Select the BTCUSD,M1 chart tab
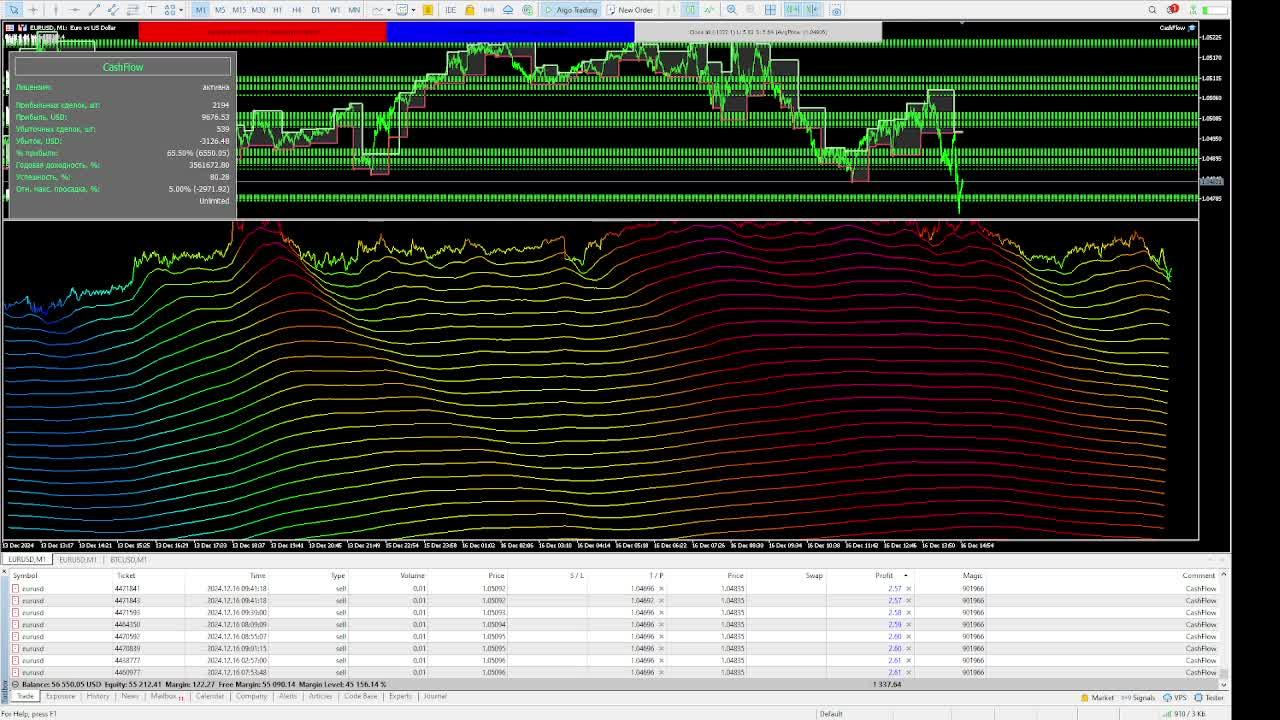Screen dimensions: 1280x720 coord(128,560)
